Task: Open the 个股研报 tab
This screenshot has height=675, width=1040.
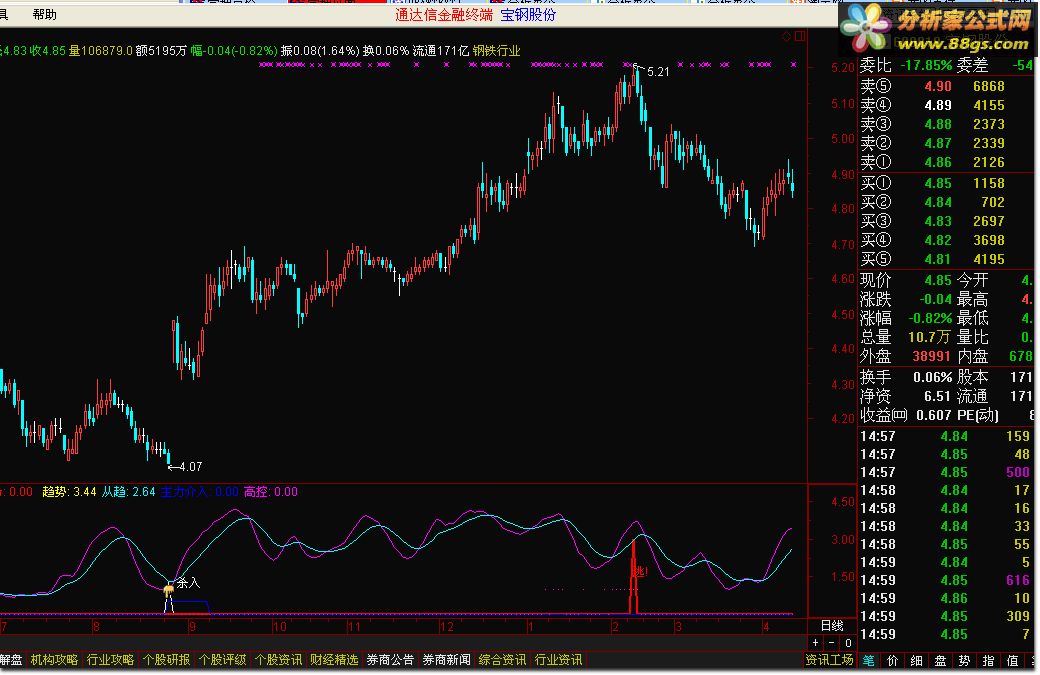Action: click(166, 660)
